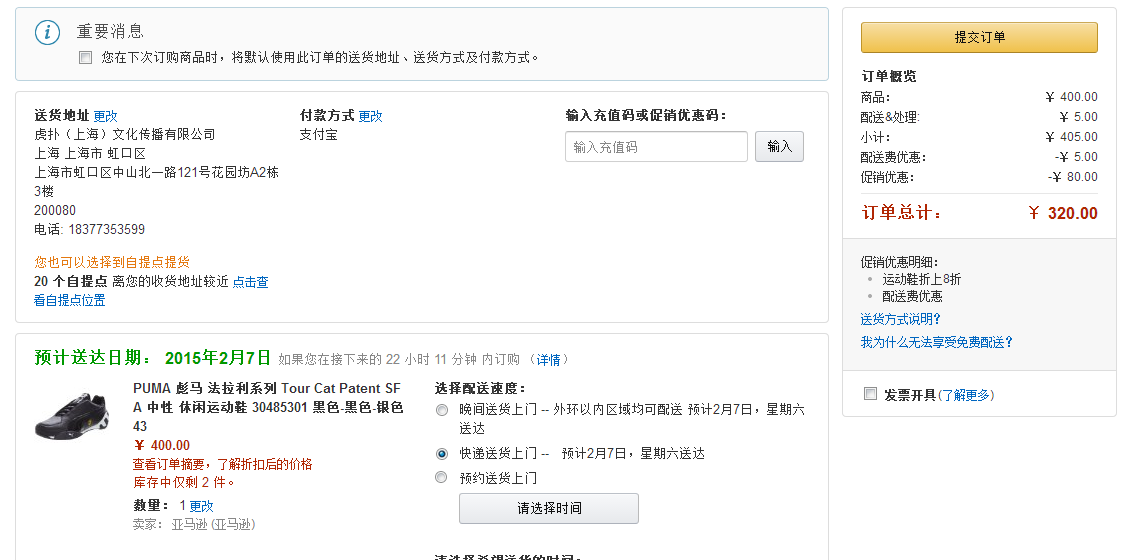
Task: Tick the 发票开具 checkbox
Action: point(870,394)
